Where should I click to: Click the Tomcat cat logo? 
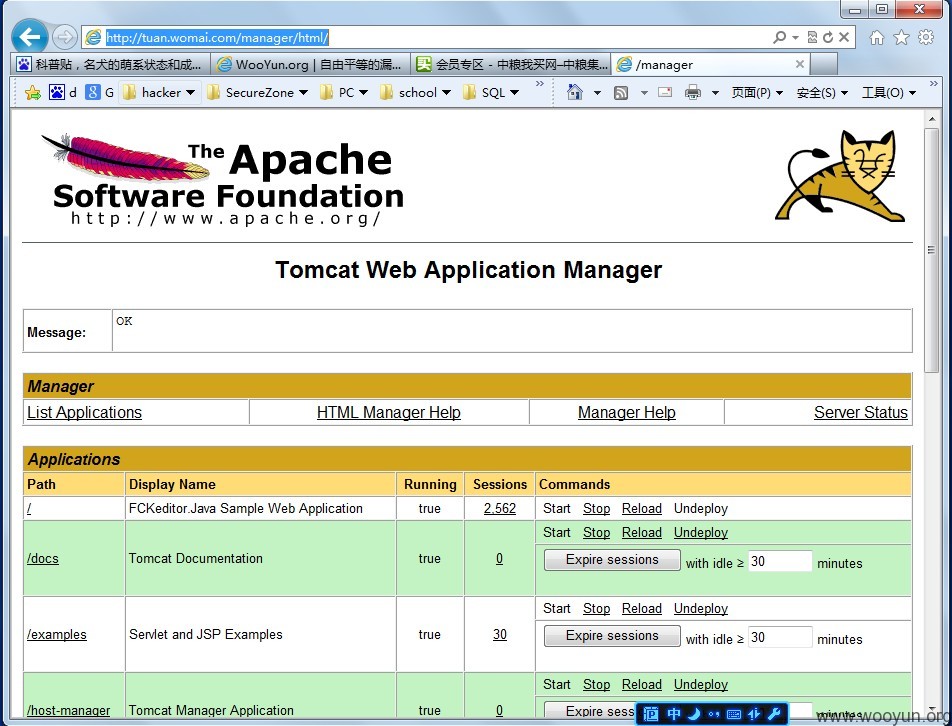(x=840, y=176)
